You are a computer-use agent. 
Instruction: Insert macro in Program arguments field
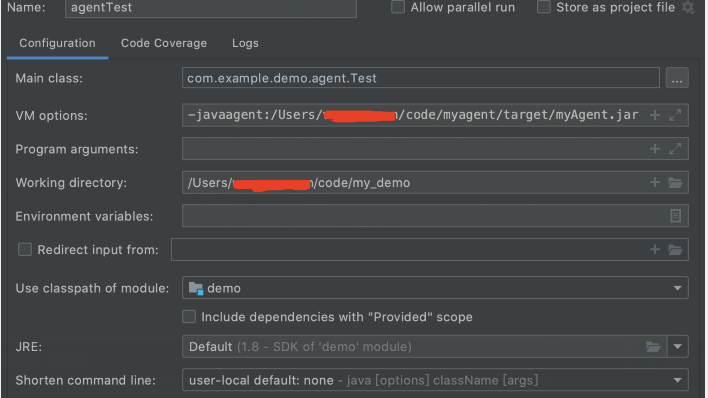(x=655, y=149)
